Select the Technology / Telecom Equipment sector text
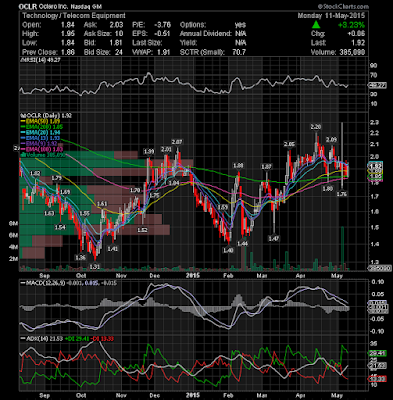This screenshot has height=400, width=393. coord(74,15)
